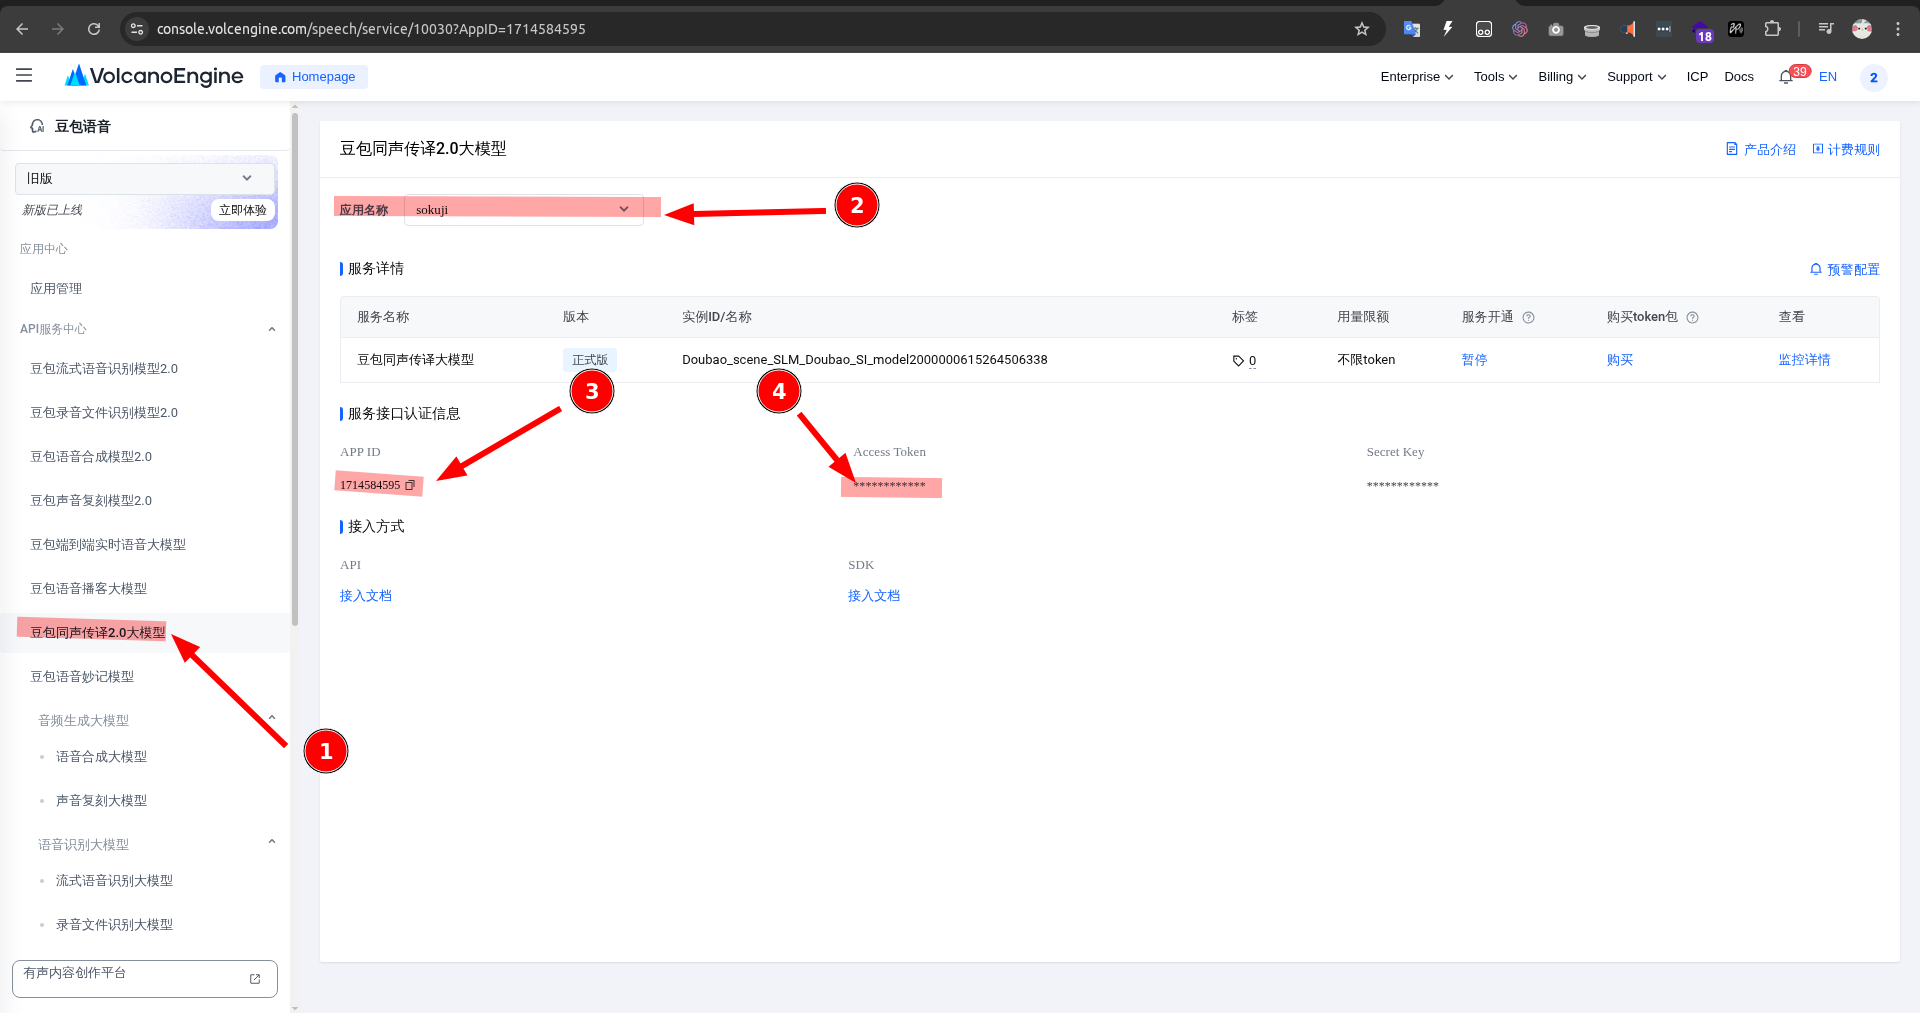Open the Docs menu item
The image size is (1920, 1013).
pos(1739,77)
